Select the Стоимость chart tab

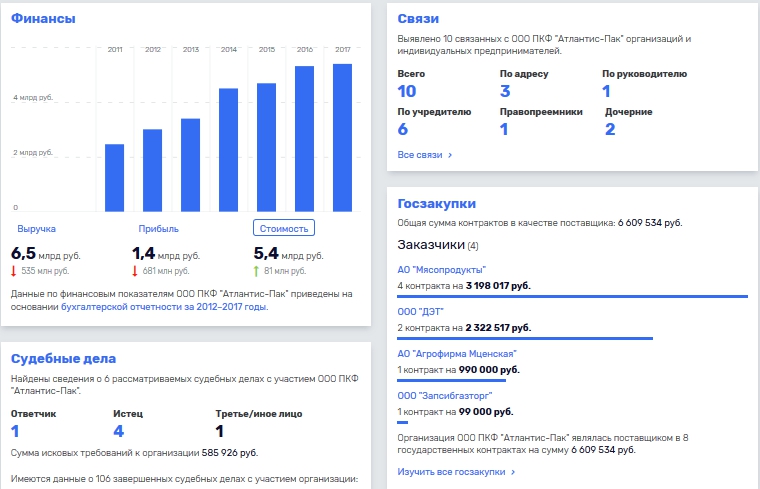point(284,228)
